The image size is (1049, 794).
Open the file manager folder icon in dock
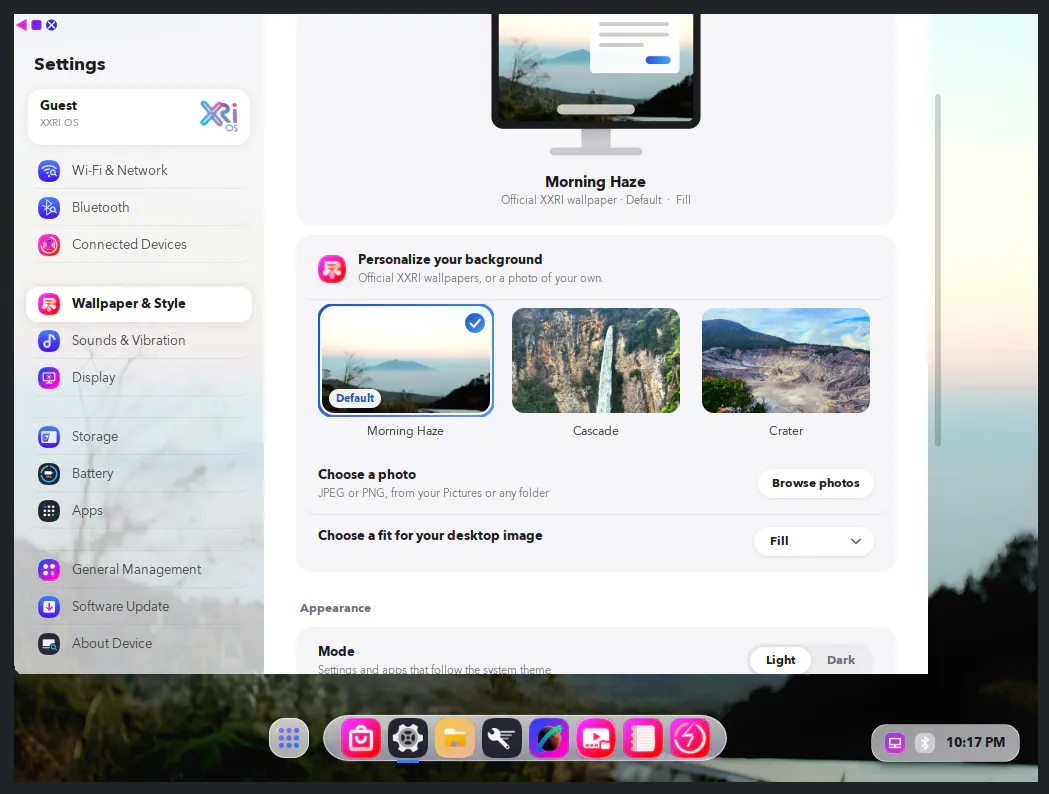pos(455,738)
